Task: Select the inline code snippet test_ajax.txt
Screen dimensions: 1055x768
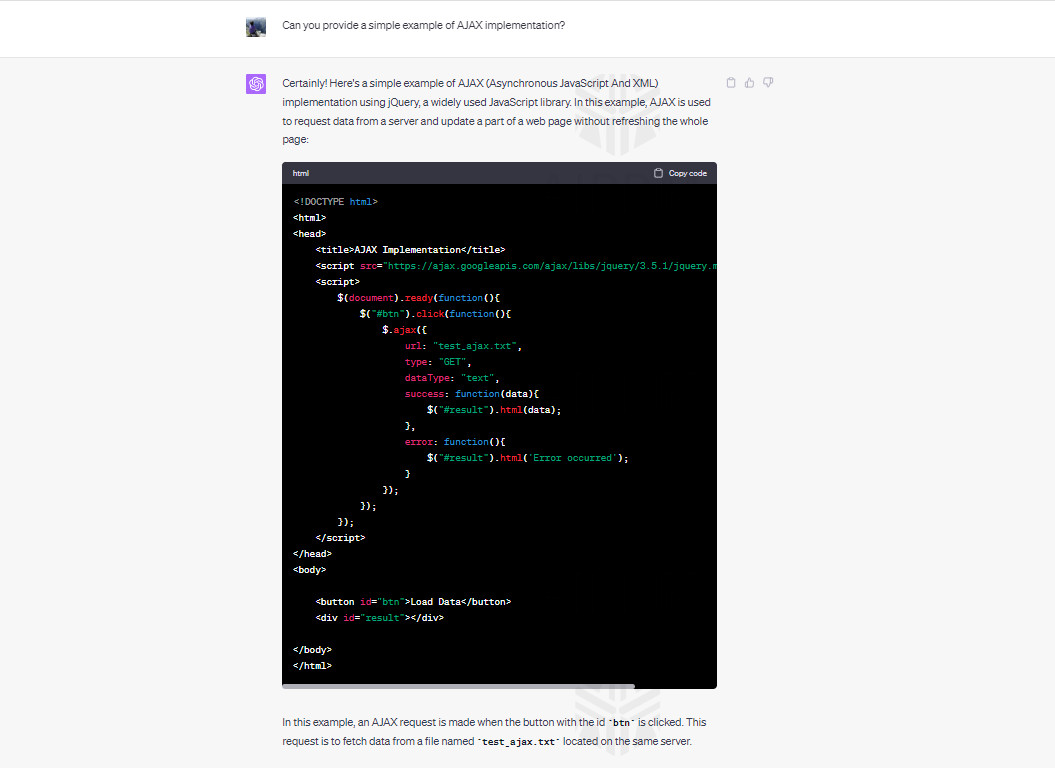Action: (x=518, y=741)
